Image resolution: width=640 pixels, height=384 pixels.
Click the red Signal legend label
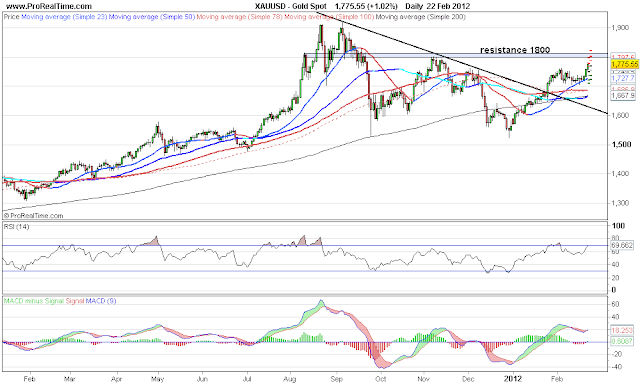(75, 301)
